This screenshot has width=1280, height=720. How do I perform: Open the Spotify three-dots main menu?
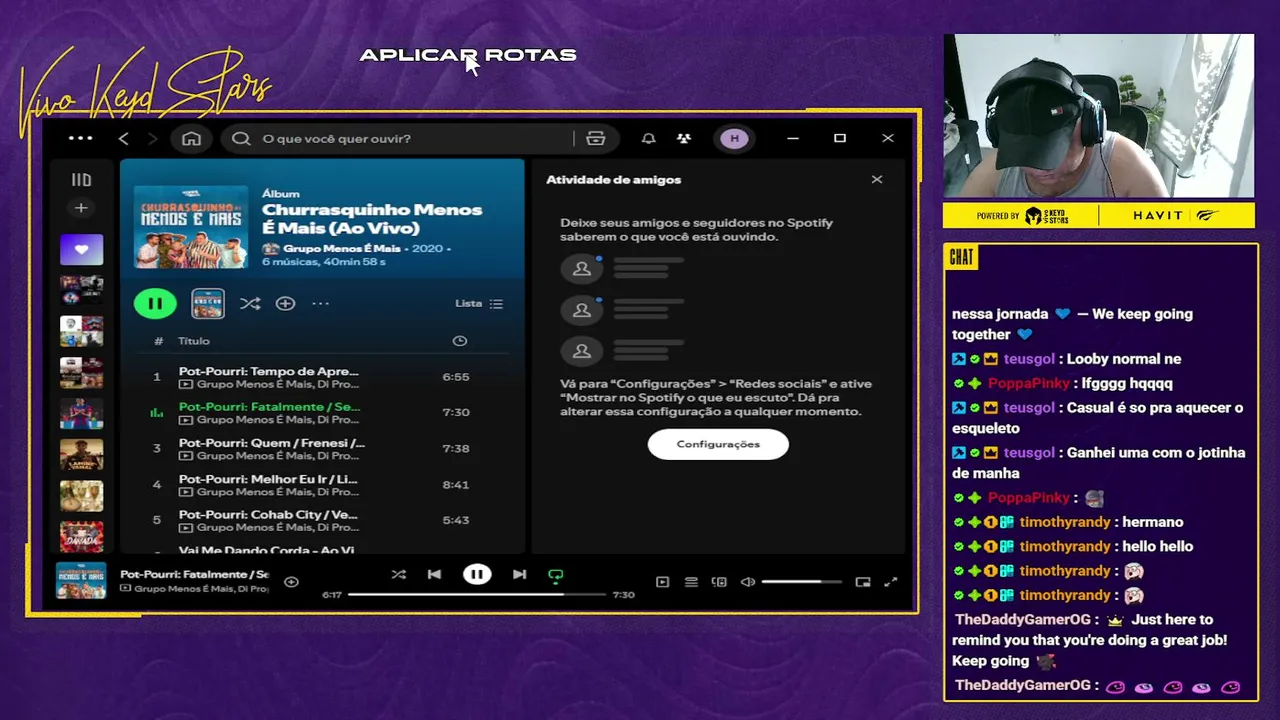tap(80, 139)
